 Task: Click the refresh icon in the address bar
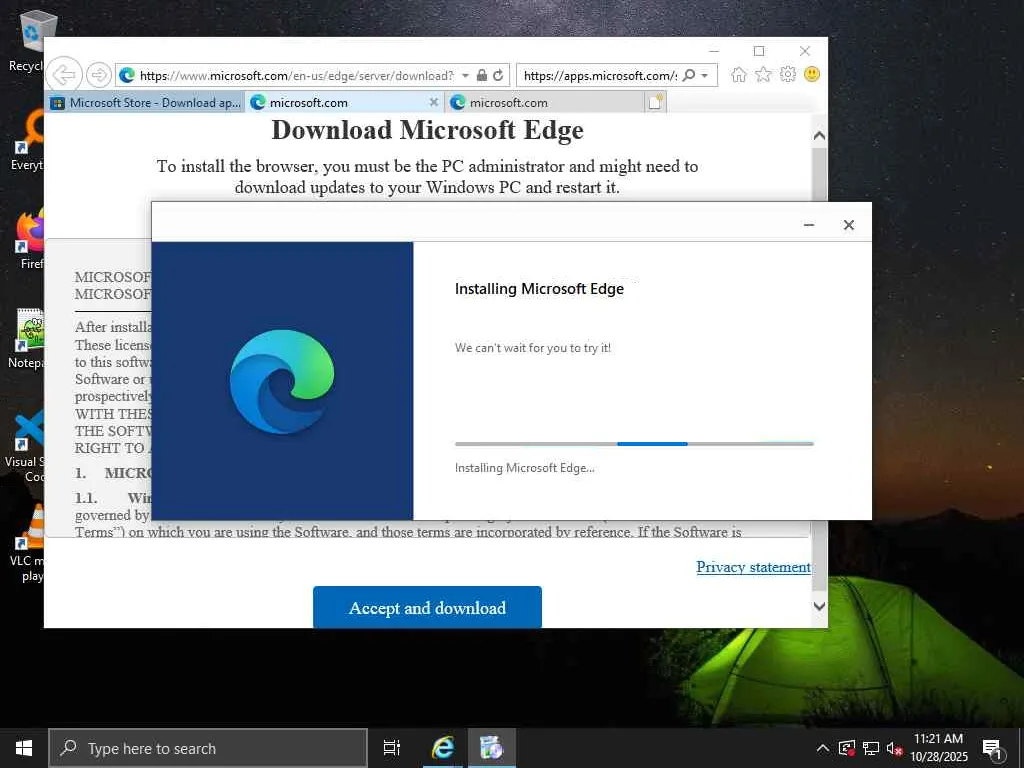498,75
